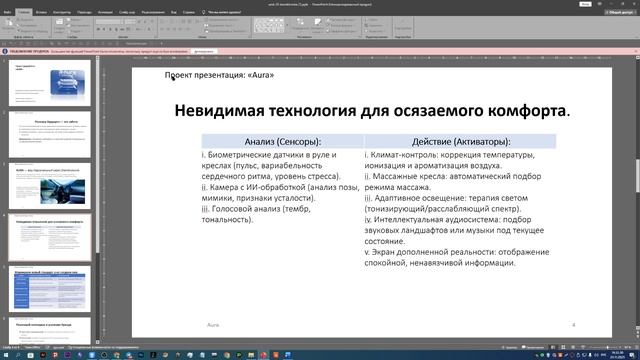Screen dimensions: 640x360
Task: Open the Shape Fill dropdown
Action: click(x=342, y=20)
